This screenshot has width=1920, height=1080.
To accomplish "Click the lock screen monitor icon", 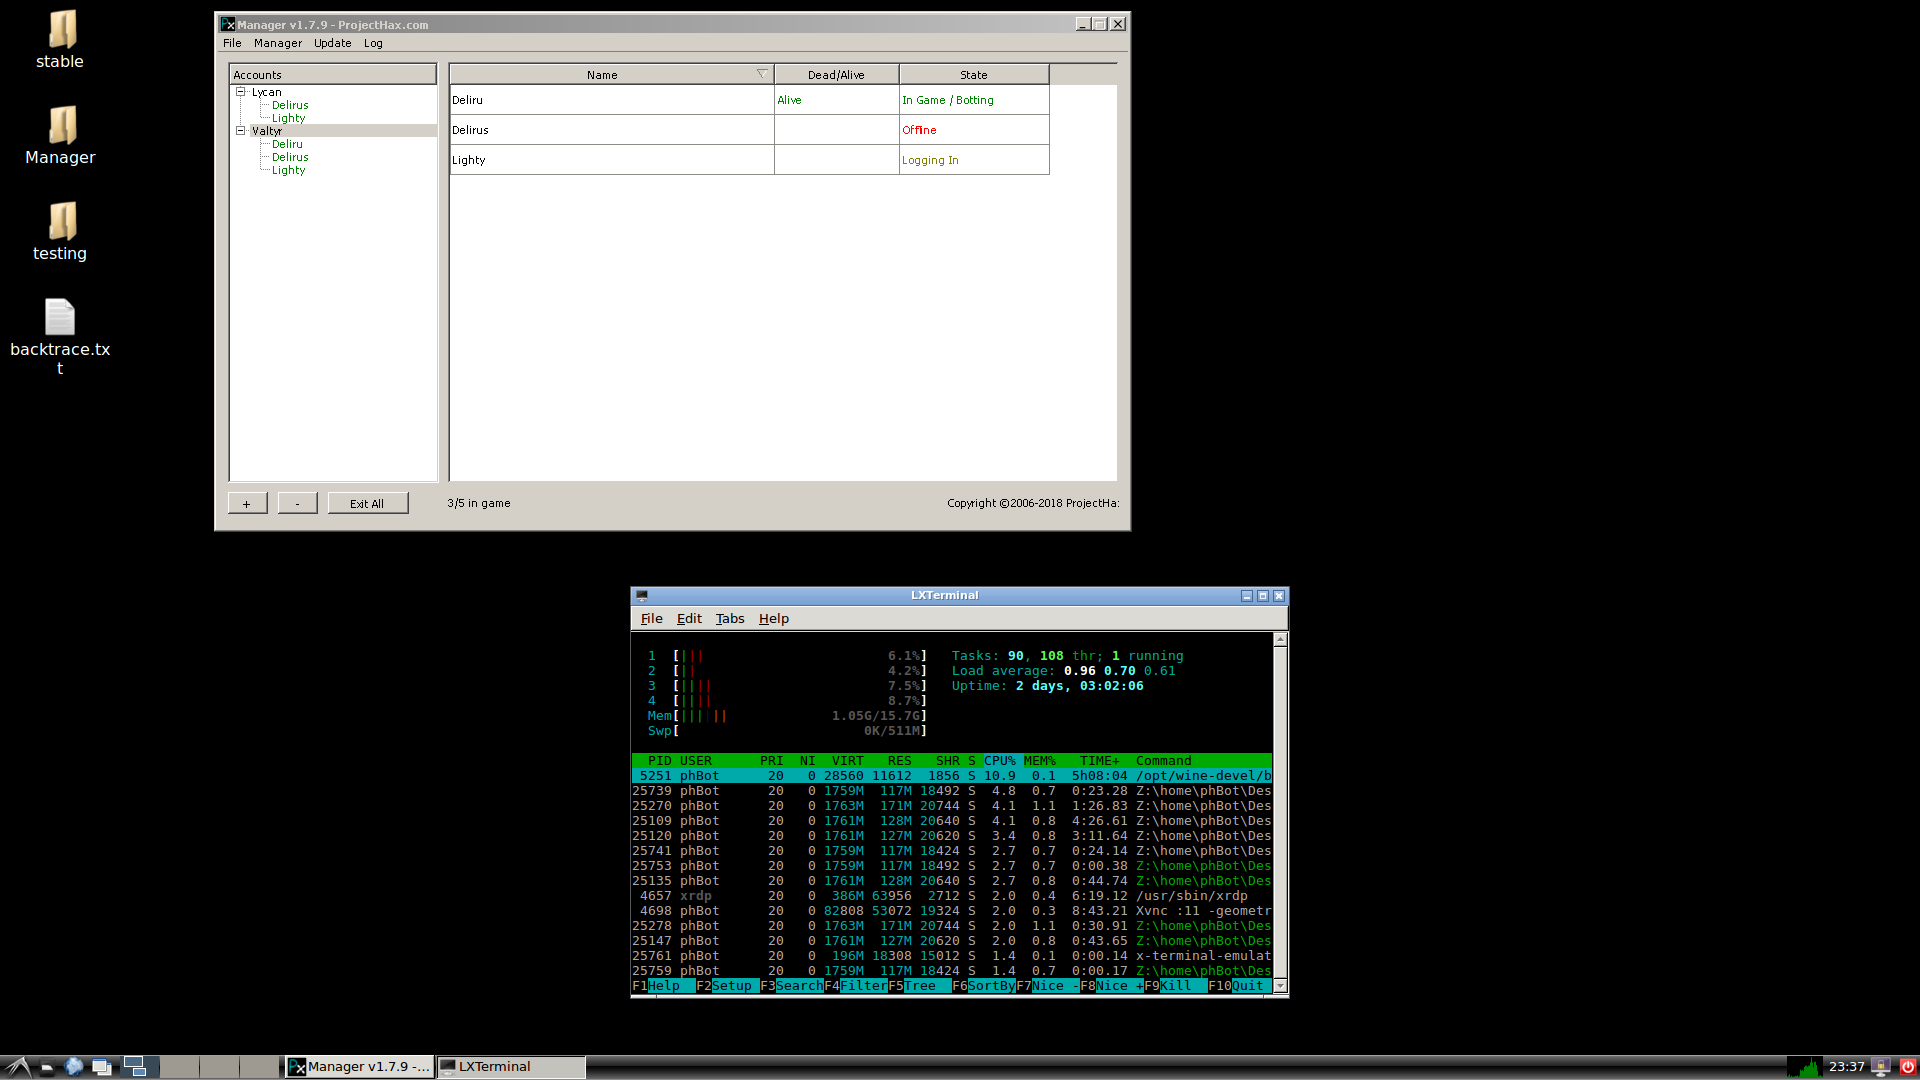I will point(1881,1067).
